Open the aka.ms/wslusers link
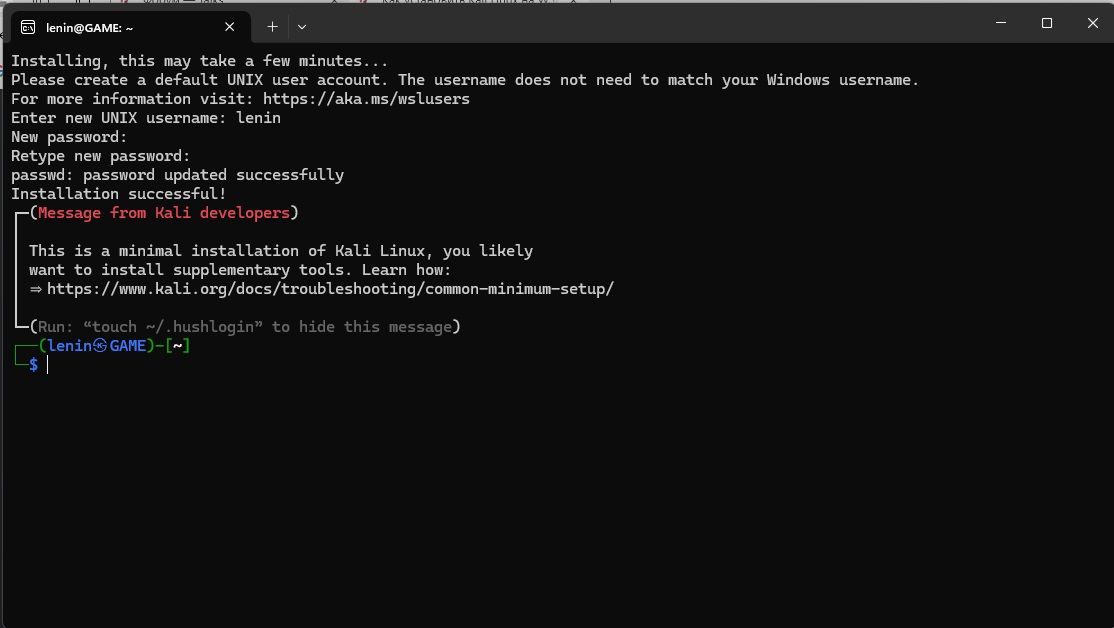The image size is (1114, 628). 366,99
